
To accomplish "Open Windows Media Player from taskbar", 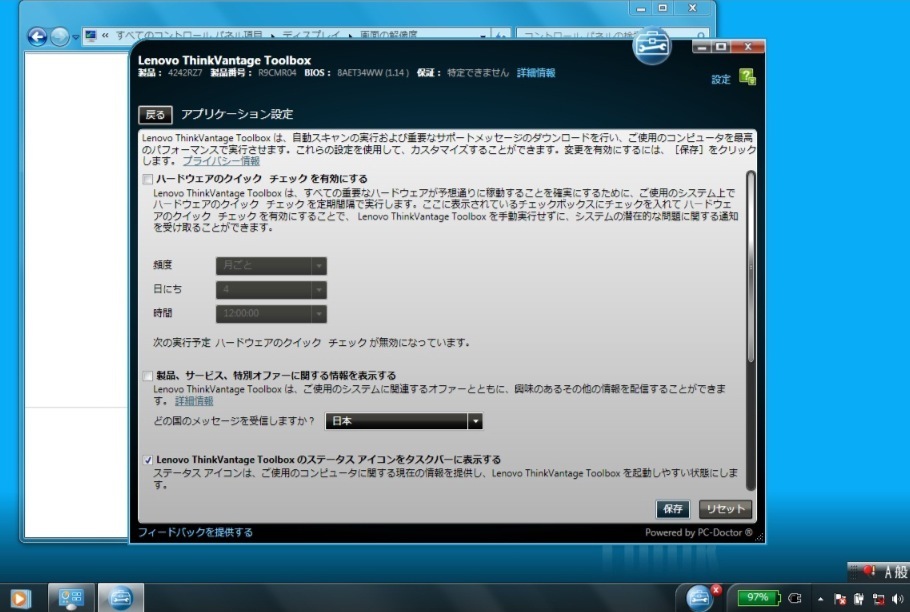I will (19, 599).
